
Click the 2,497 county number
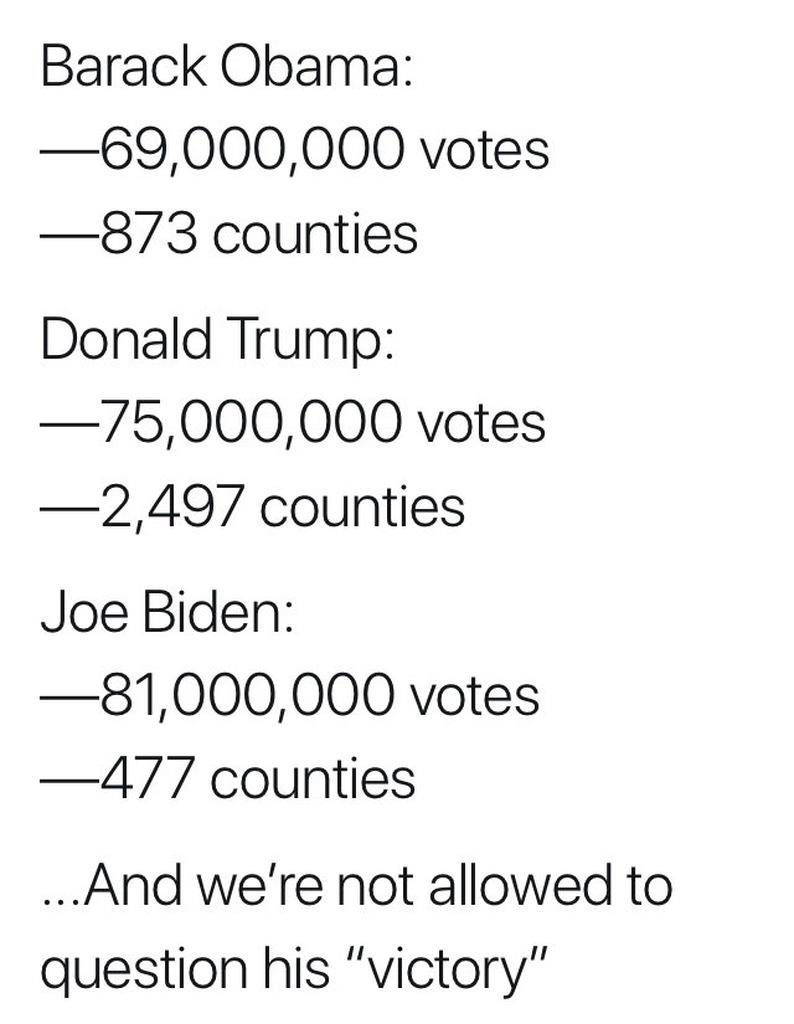click(171, 506)
